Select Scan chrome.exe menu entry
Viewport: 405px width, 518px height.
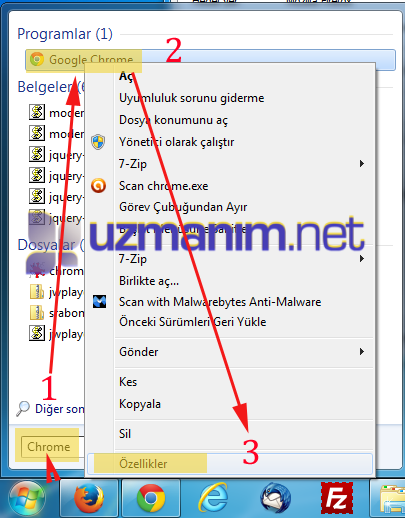pyautogui.click(x=163, y=186)
